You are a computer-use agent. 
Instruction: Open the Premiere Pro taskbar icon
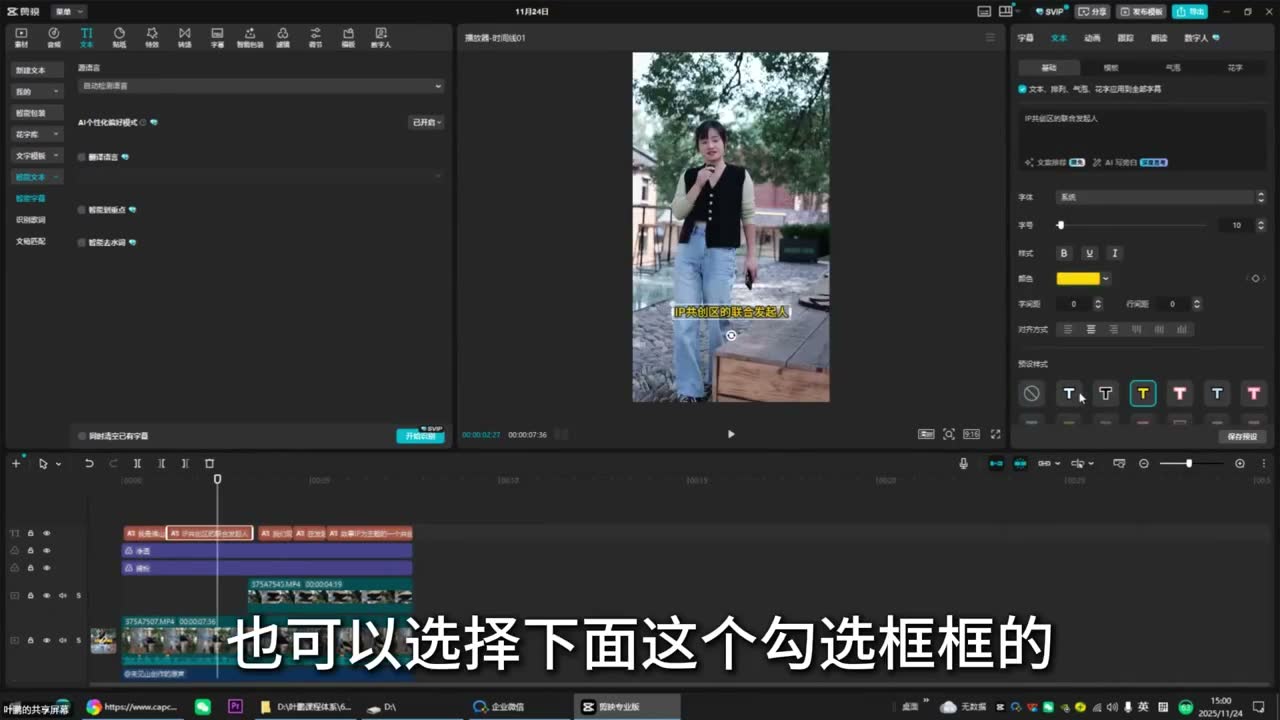(236, 707)
